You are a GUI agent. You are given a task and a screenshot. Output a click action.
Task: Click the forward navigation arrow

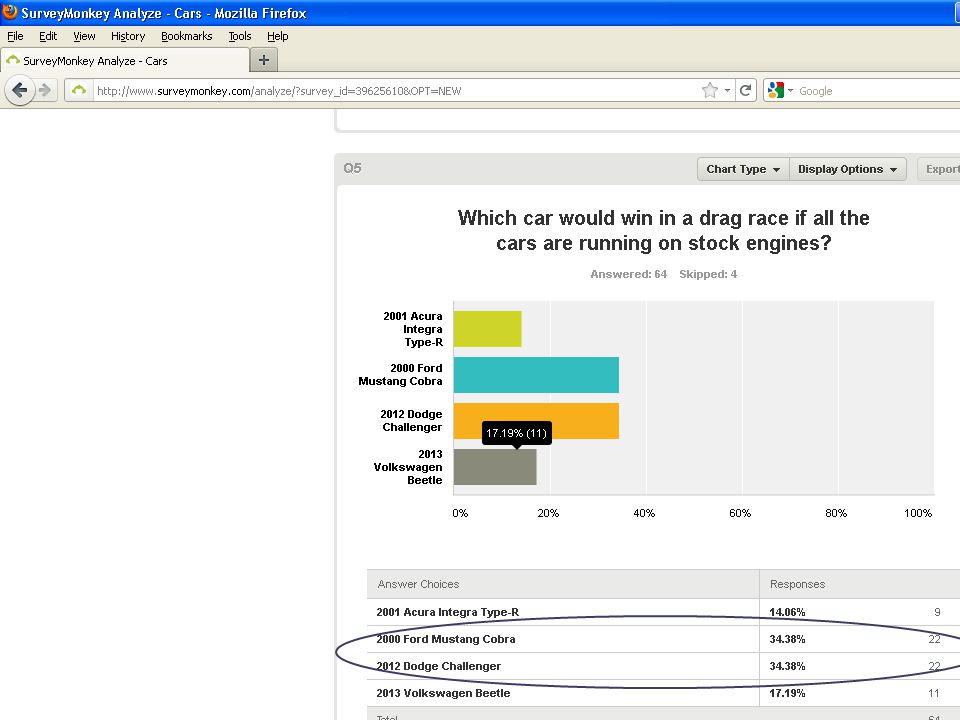pyautogui.click(x=45, y=91)
